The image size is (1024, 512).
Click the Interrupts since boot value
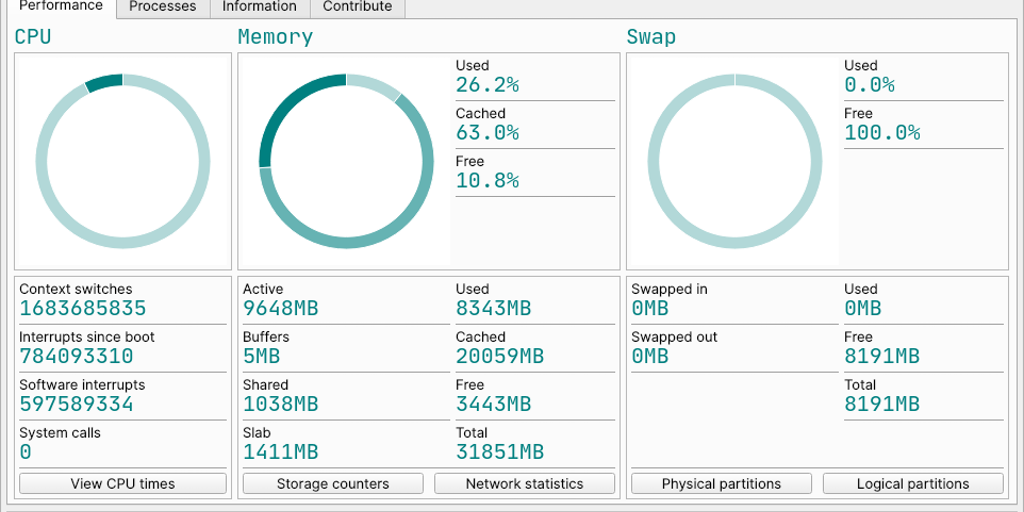click(x=76, y=356)
